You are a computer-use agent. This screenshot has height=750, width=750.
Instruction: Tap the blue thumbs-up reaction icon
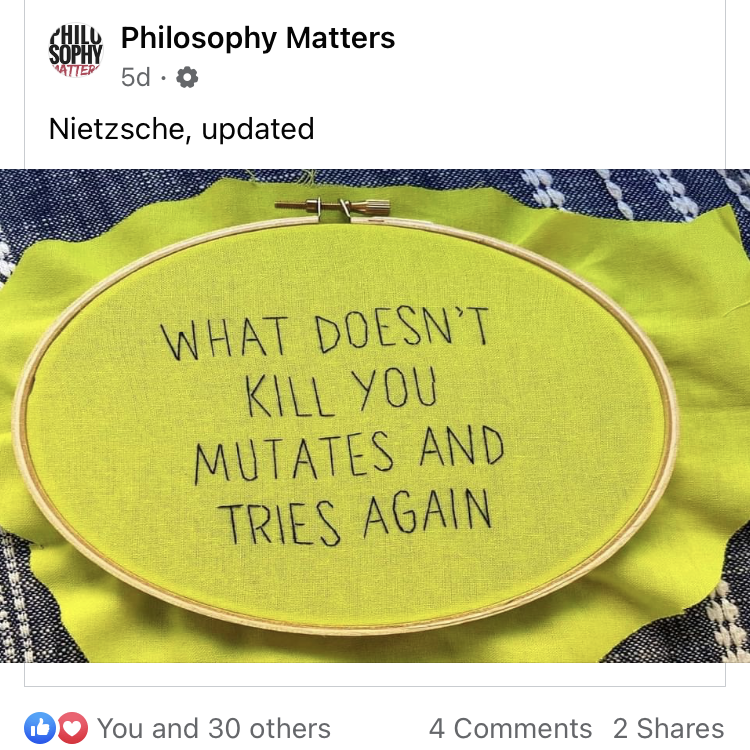40,728
